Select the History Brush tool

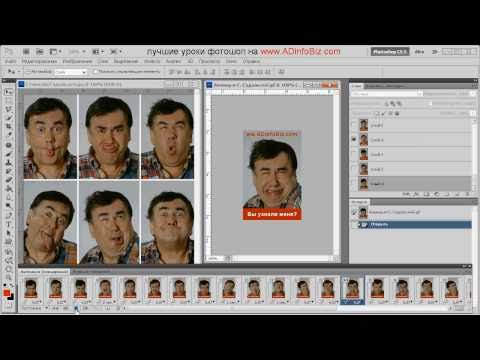pyautogui.click(x=9, y=171)
